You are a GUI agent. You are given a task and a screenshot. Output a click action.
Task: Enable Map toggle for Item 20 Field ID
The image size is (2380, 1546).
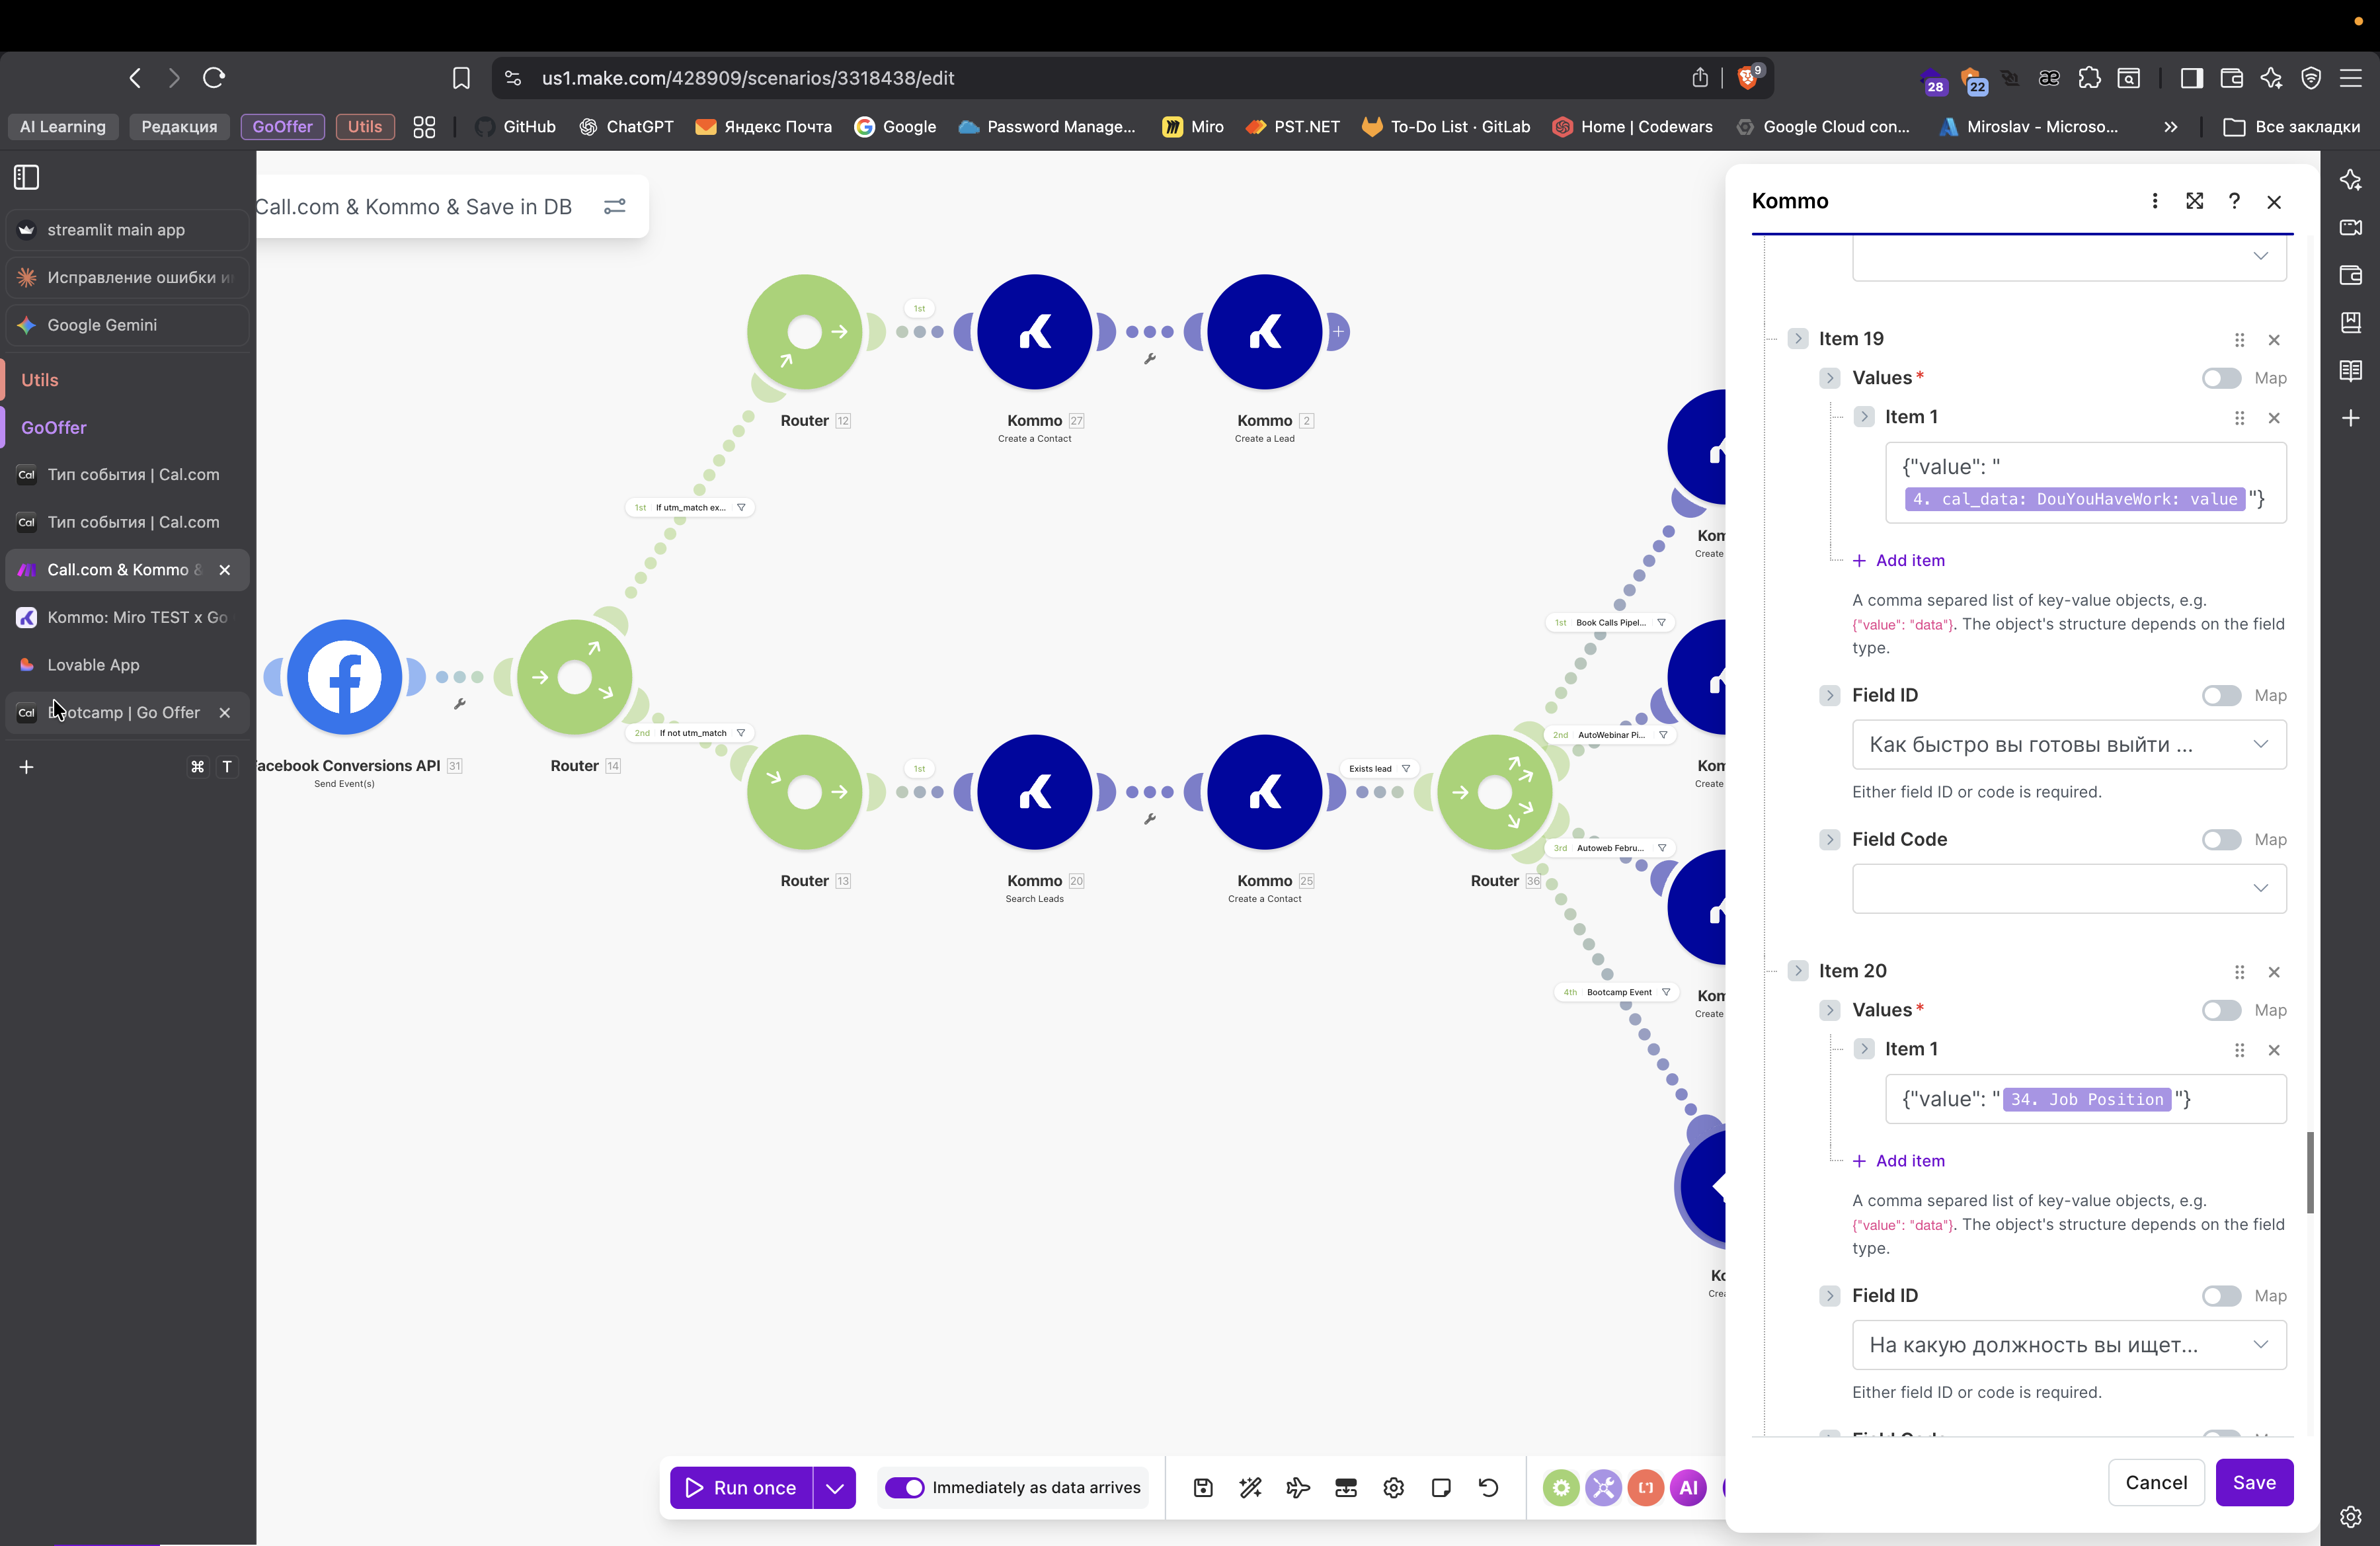pyautogui.click(x=2221, y=1296)
